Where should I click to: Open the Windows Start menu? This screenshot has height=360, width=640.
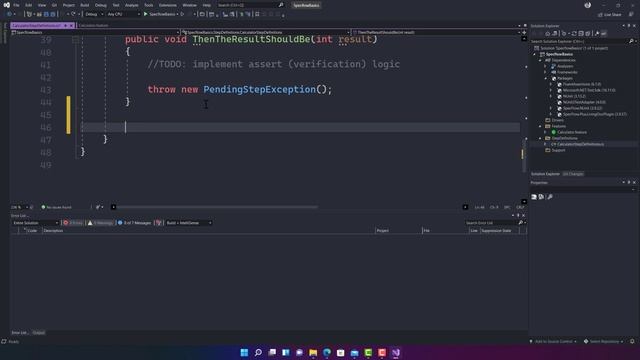(x=244, y=353)
